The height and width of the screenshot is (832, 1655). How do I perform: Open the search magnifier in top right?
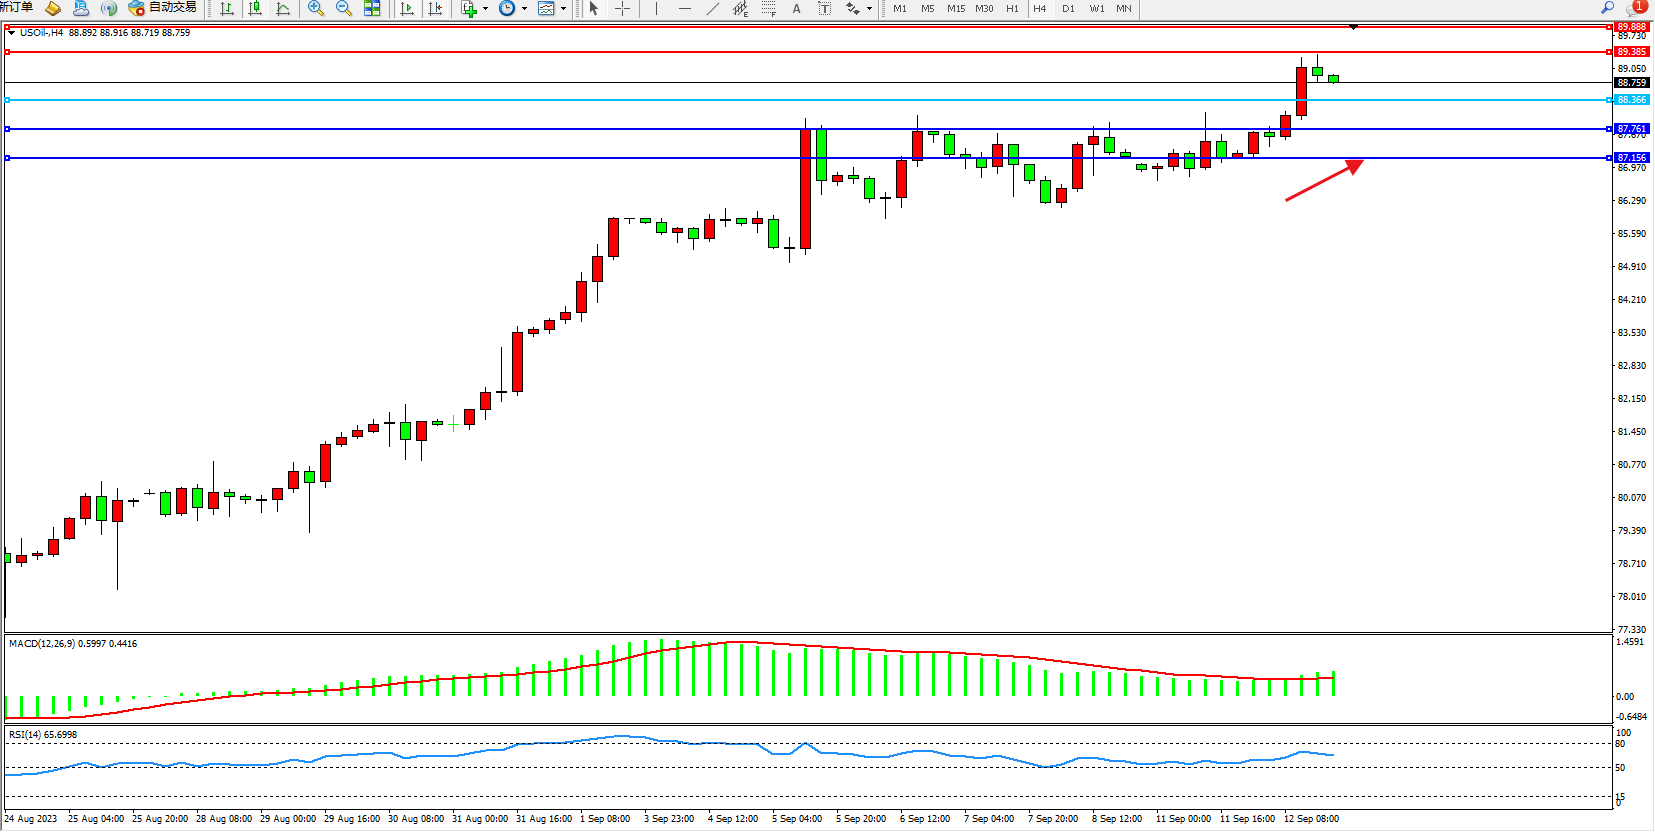(x=1608, y=8)
